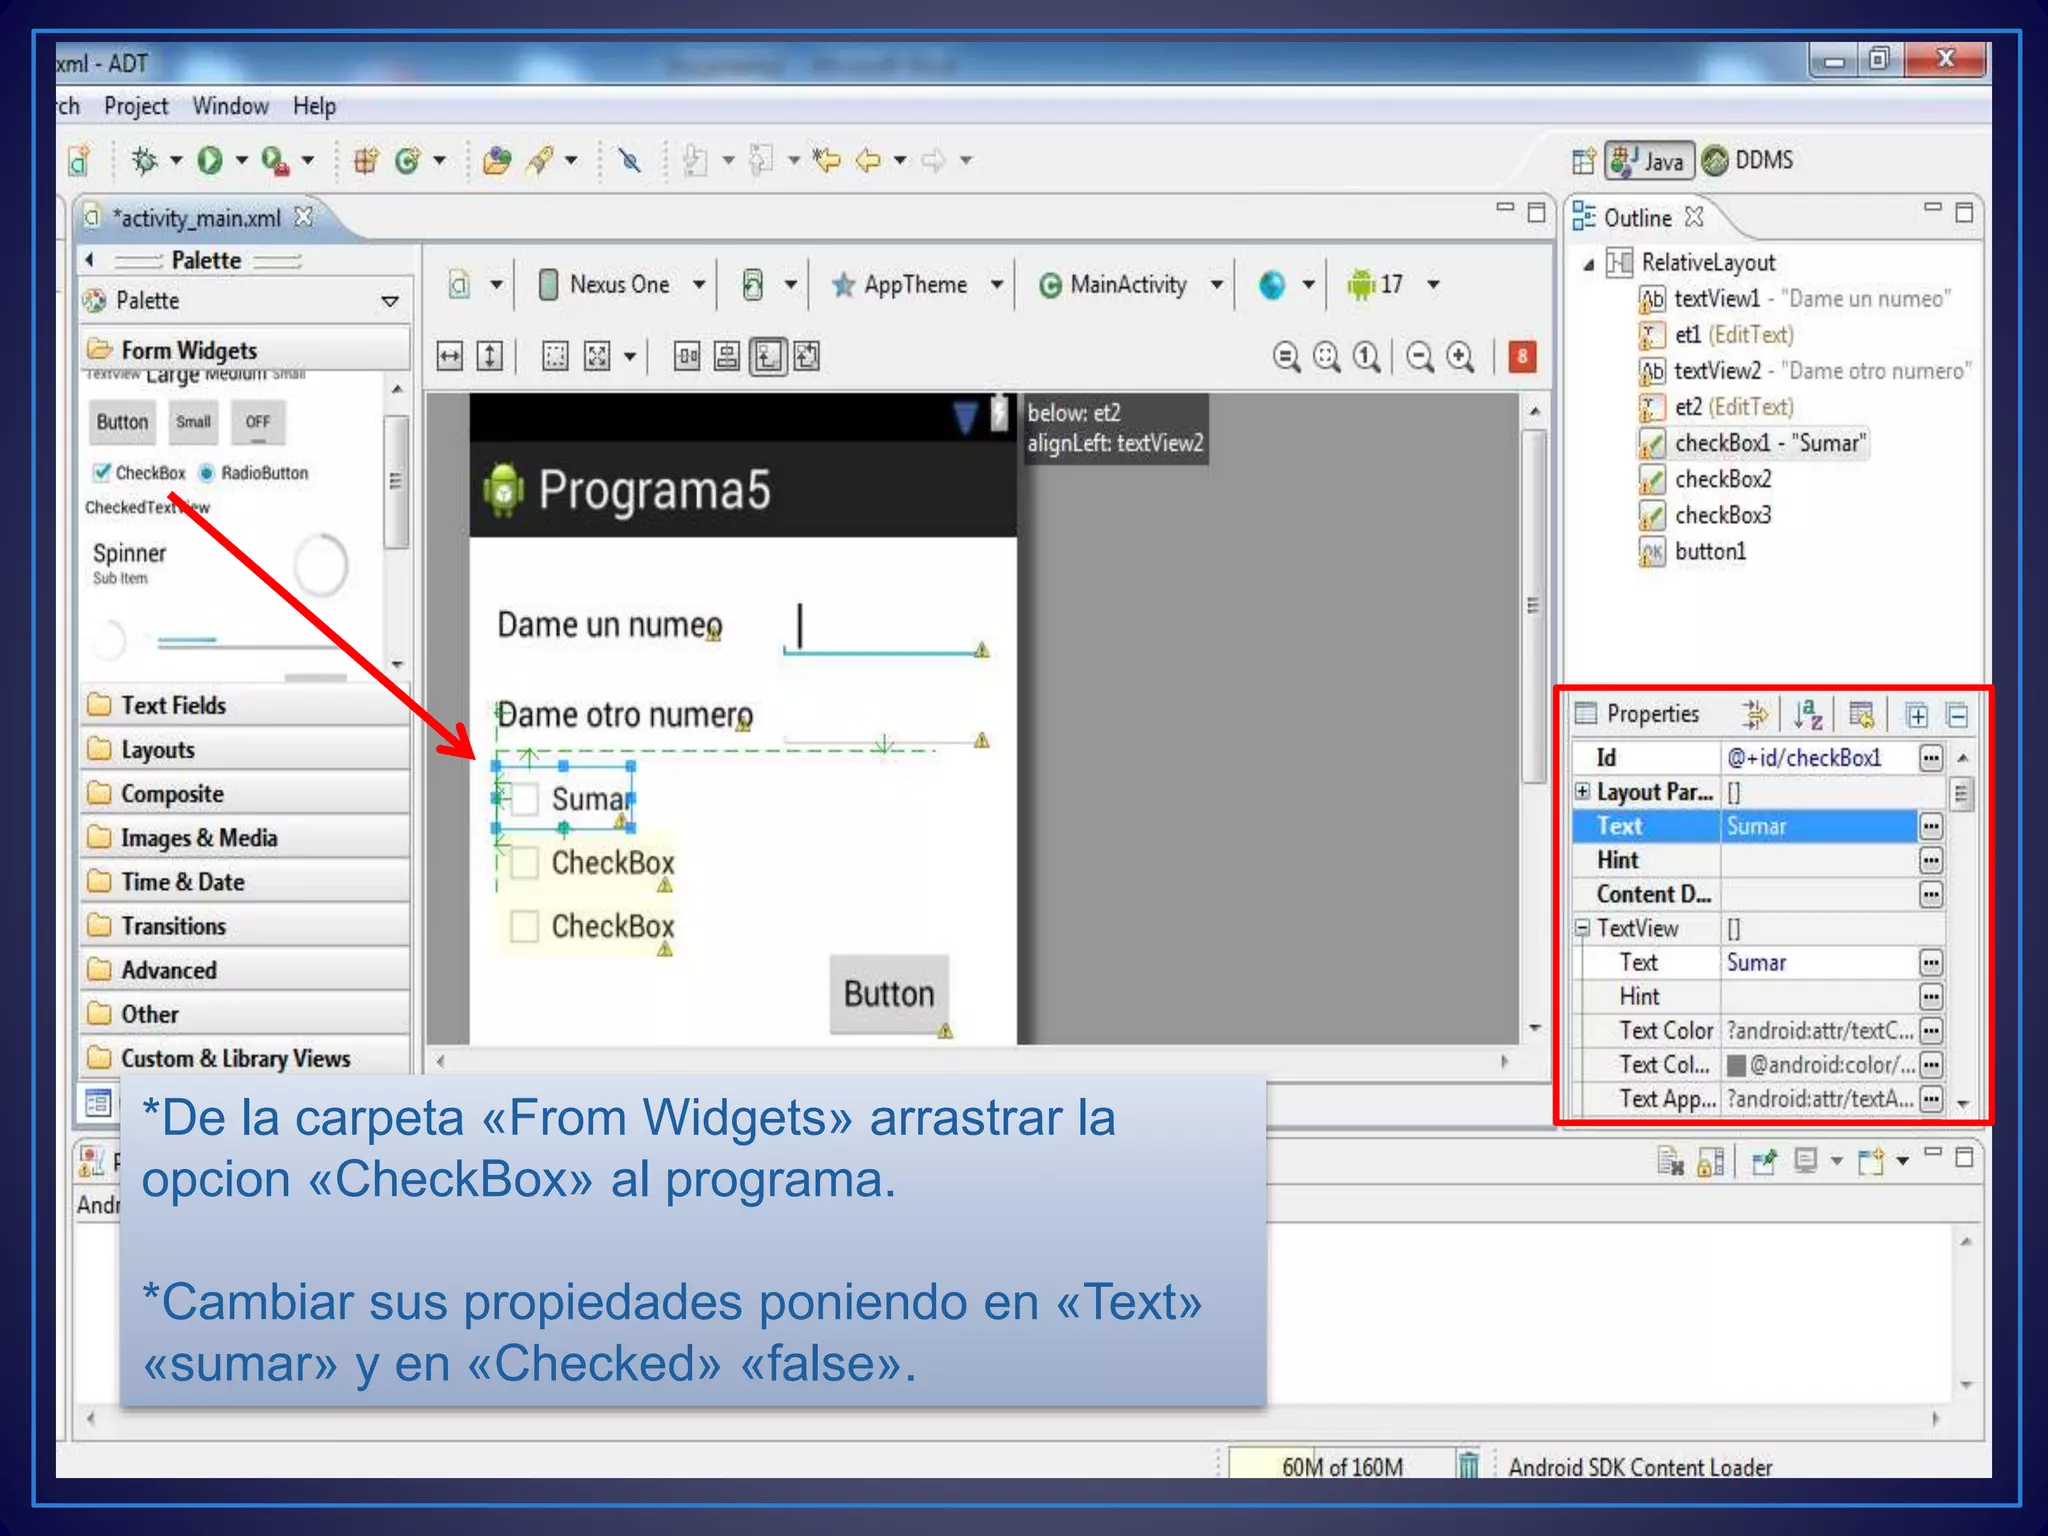Open the Form Widgets palette folder
Viewport: 2048px width, 1536px height.
[x=245, y=350]
